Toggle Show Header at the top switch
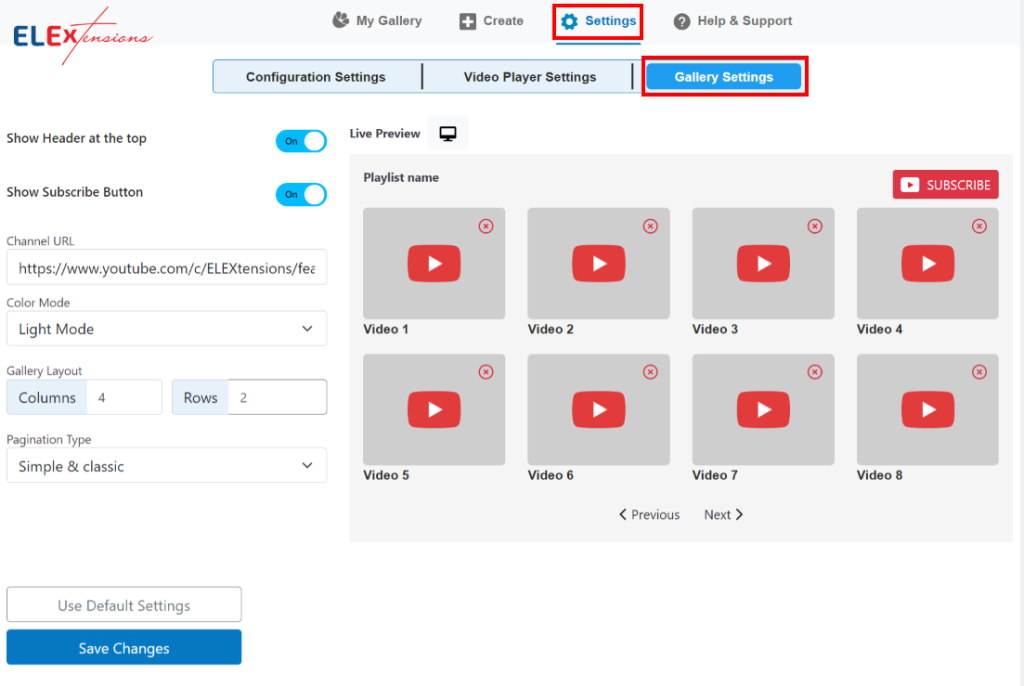Image resolution: width=1024 pixels, height=686 pixels. coord(301,141)
